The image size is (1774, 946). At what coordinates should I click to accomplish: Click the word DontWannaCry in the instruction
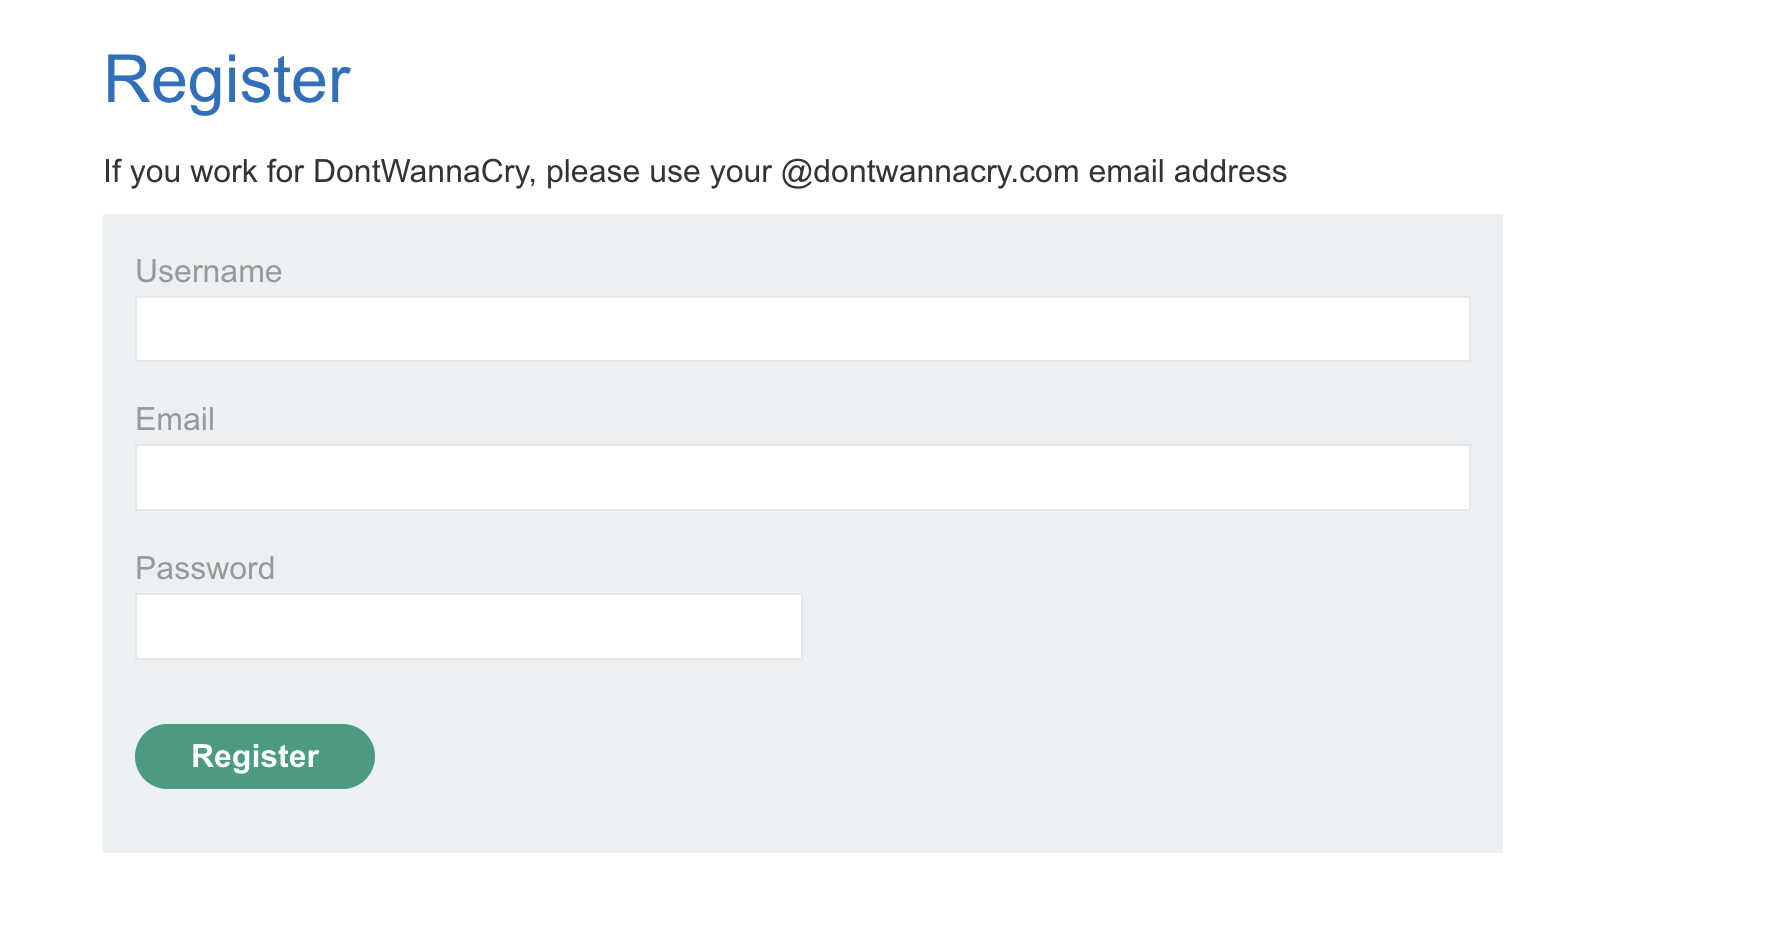(420, 171)
